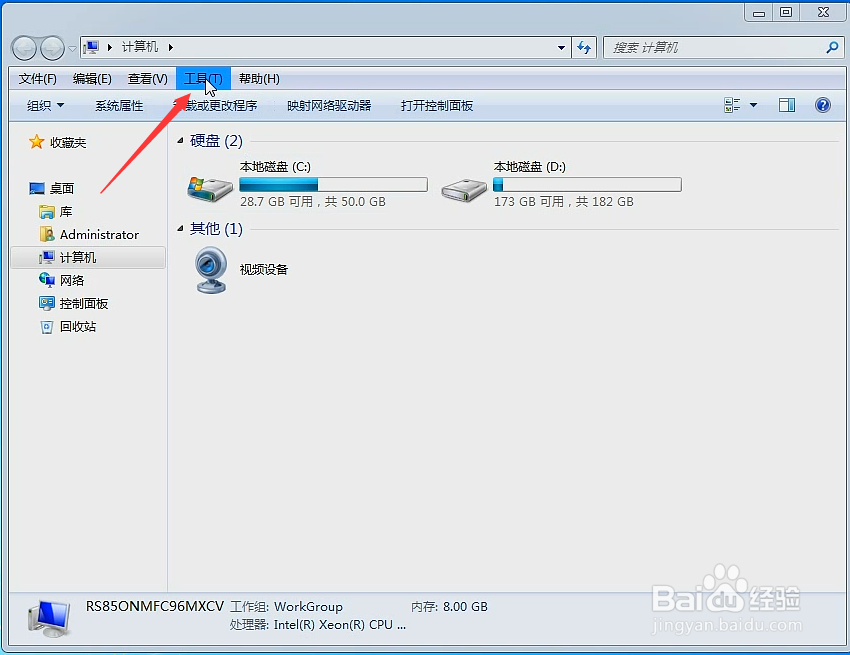Click the 打开控制面板 toolbar button
This screenshot has height=655, width=850.
coord(437,106)
